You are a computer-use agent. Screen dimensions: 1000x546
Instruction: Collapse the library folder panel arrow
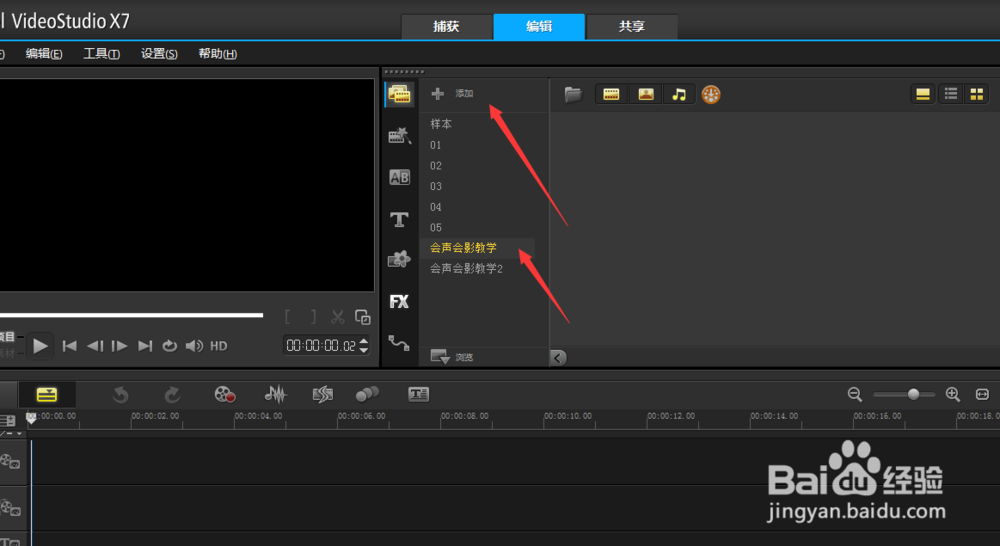click(x=557, y=358)
